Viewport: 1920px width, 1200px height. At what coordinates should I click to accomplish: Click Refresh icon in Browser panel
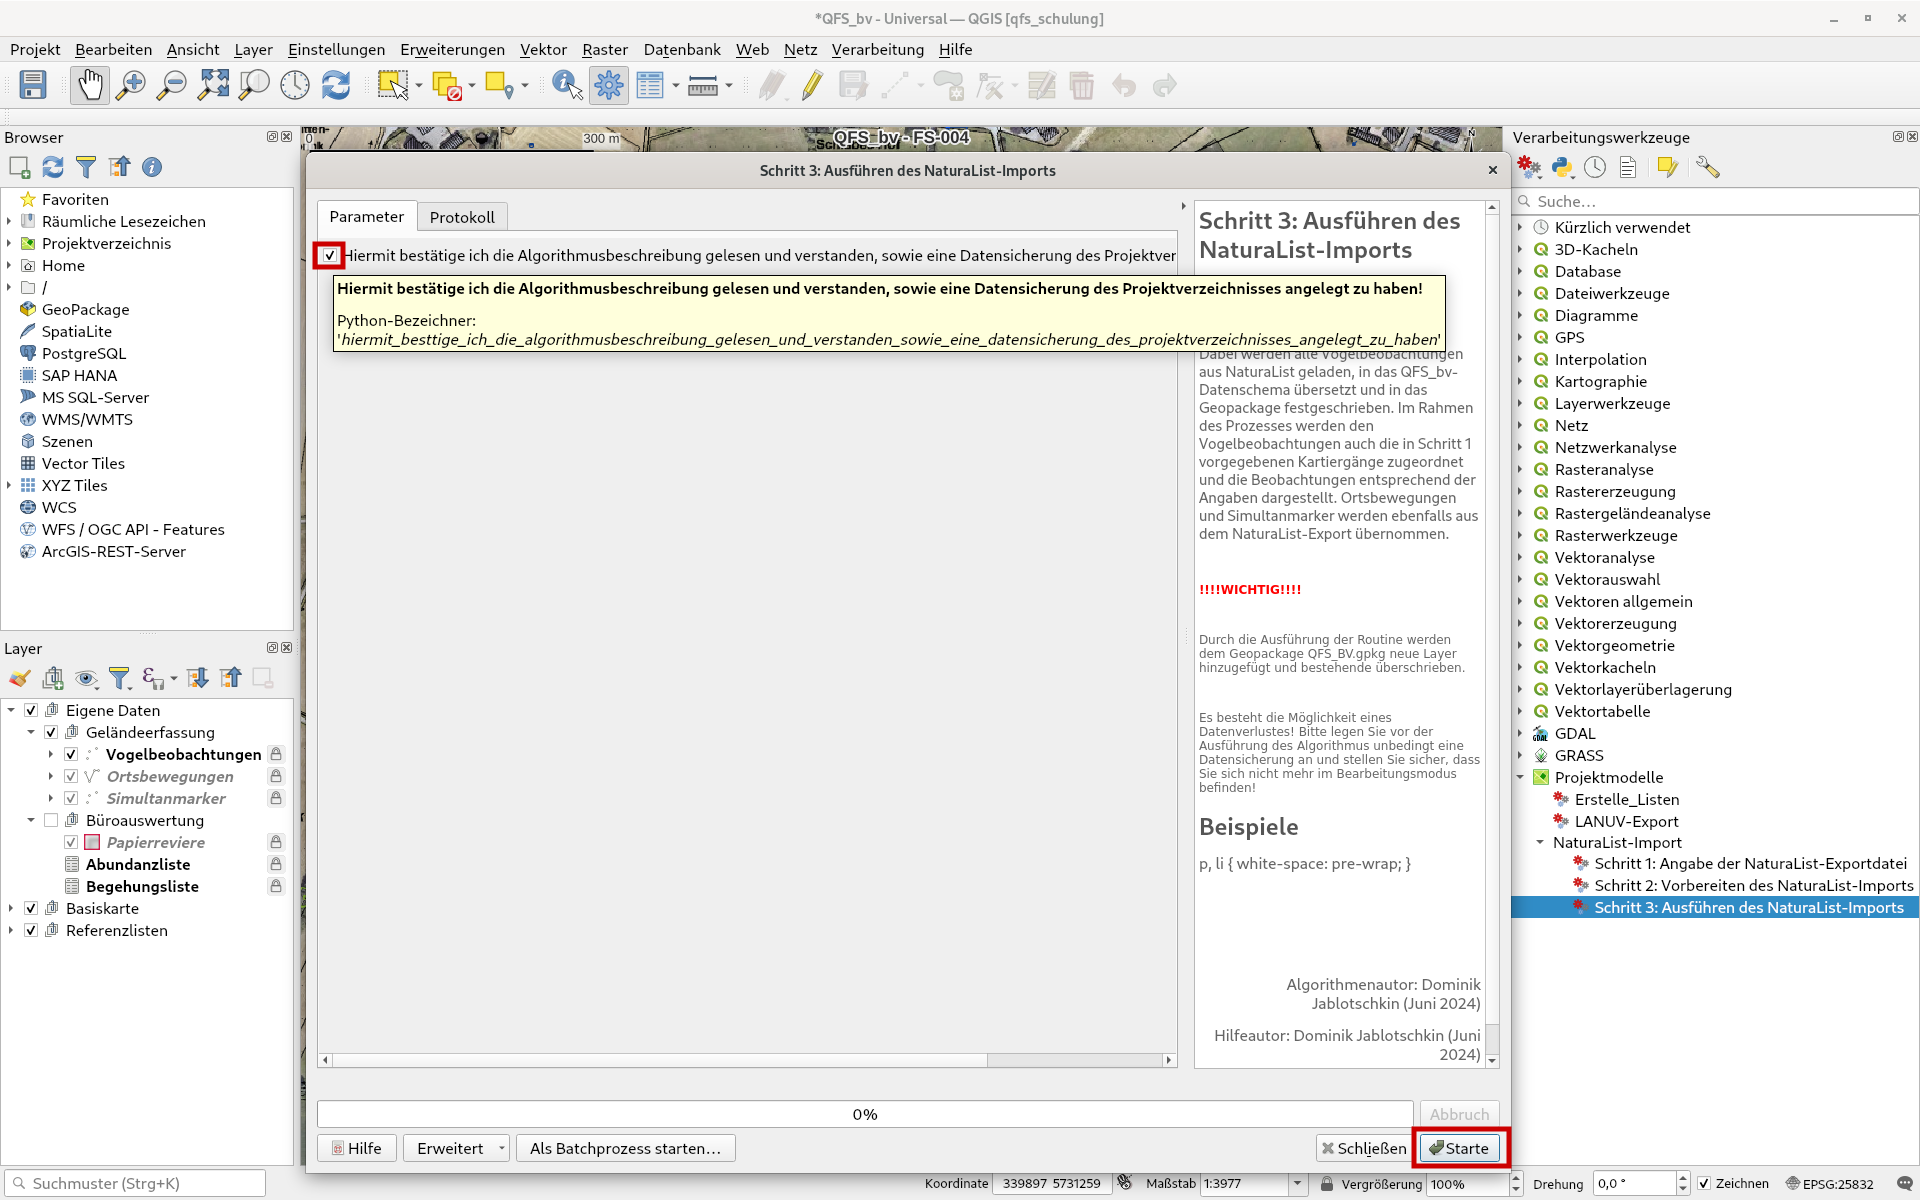click(53, 167)
